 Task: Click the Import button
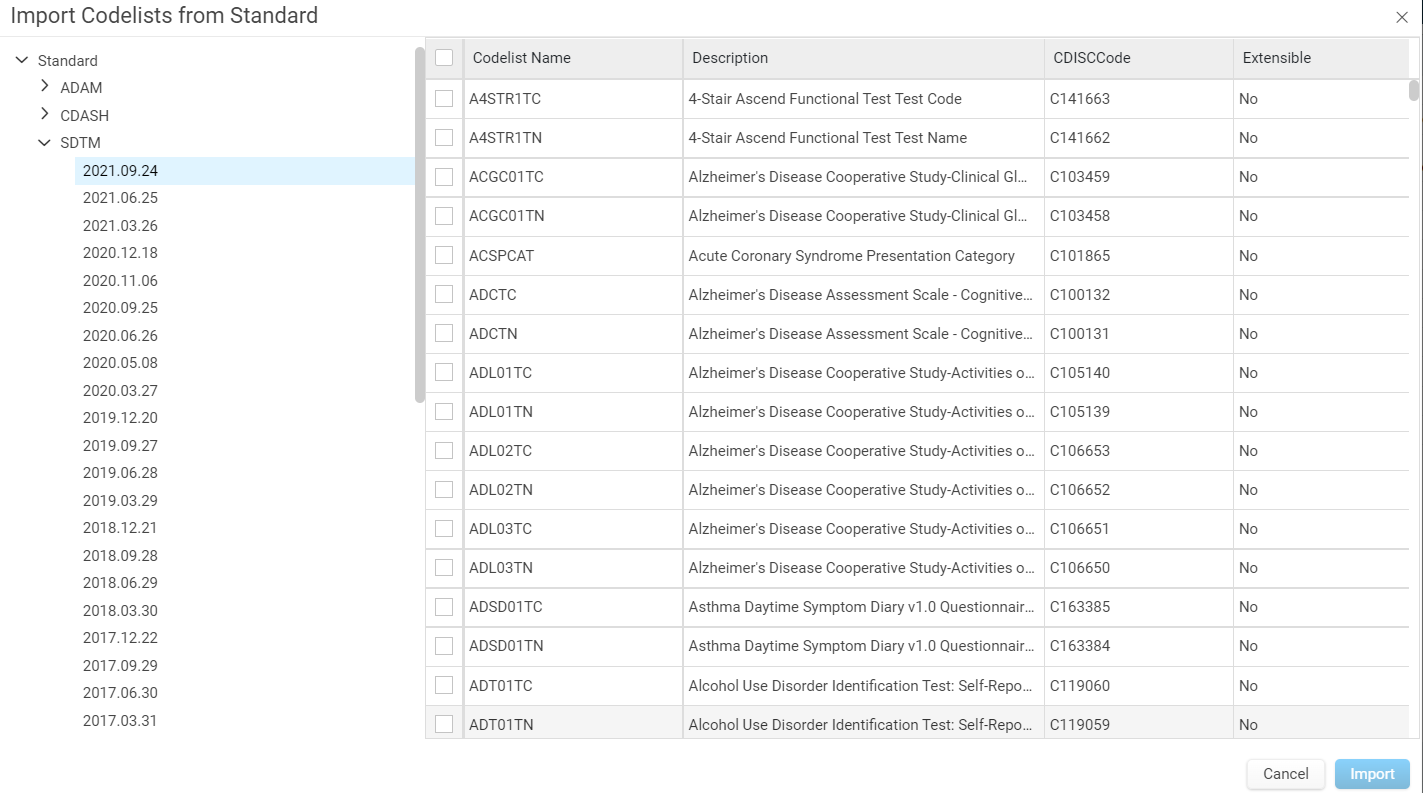(x=1372, y=774)
